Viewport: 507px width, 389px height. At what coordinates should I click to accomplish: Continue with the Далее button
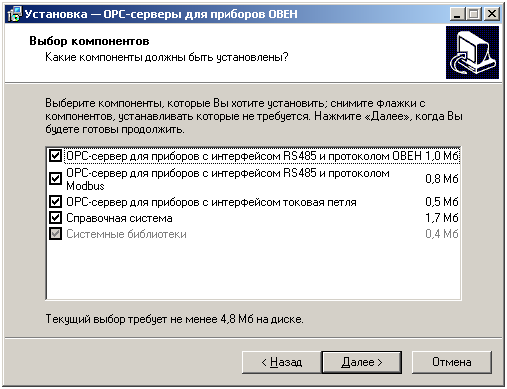[362, 362]
